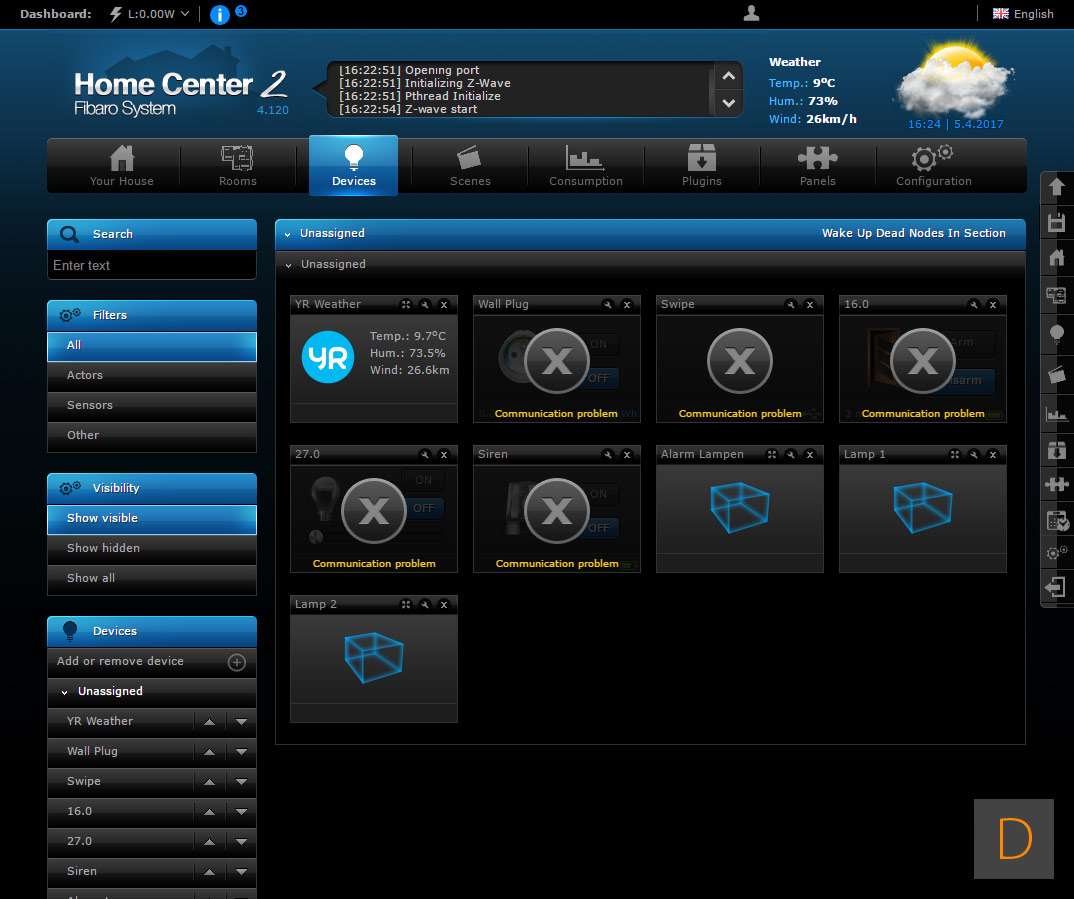Click the sidebar rooms floorplan icon

point(1056,296)
